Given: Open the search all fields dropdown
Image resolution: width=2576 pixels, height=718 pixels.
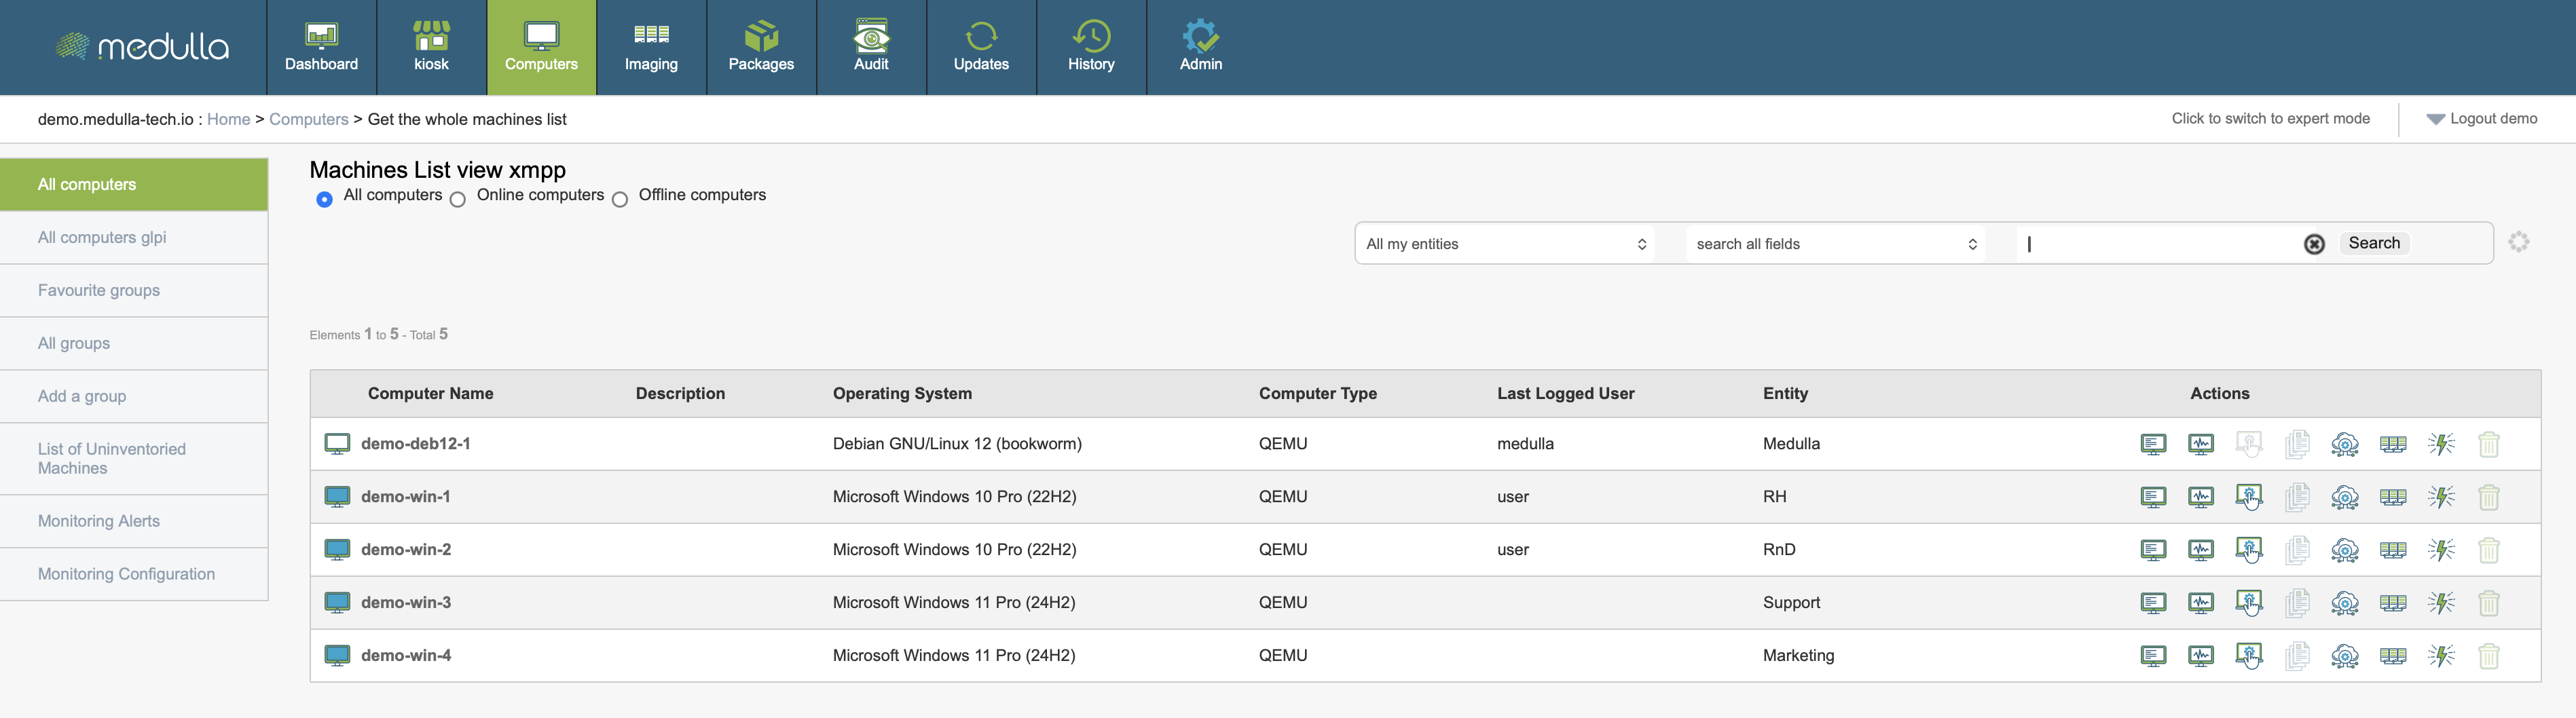Looking at the screenshot, I should pos(1835,244).
